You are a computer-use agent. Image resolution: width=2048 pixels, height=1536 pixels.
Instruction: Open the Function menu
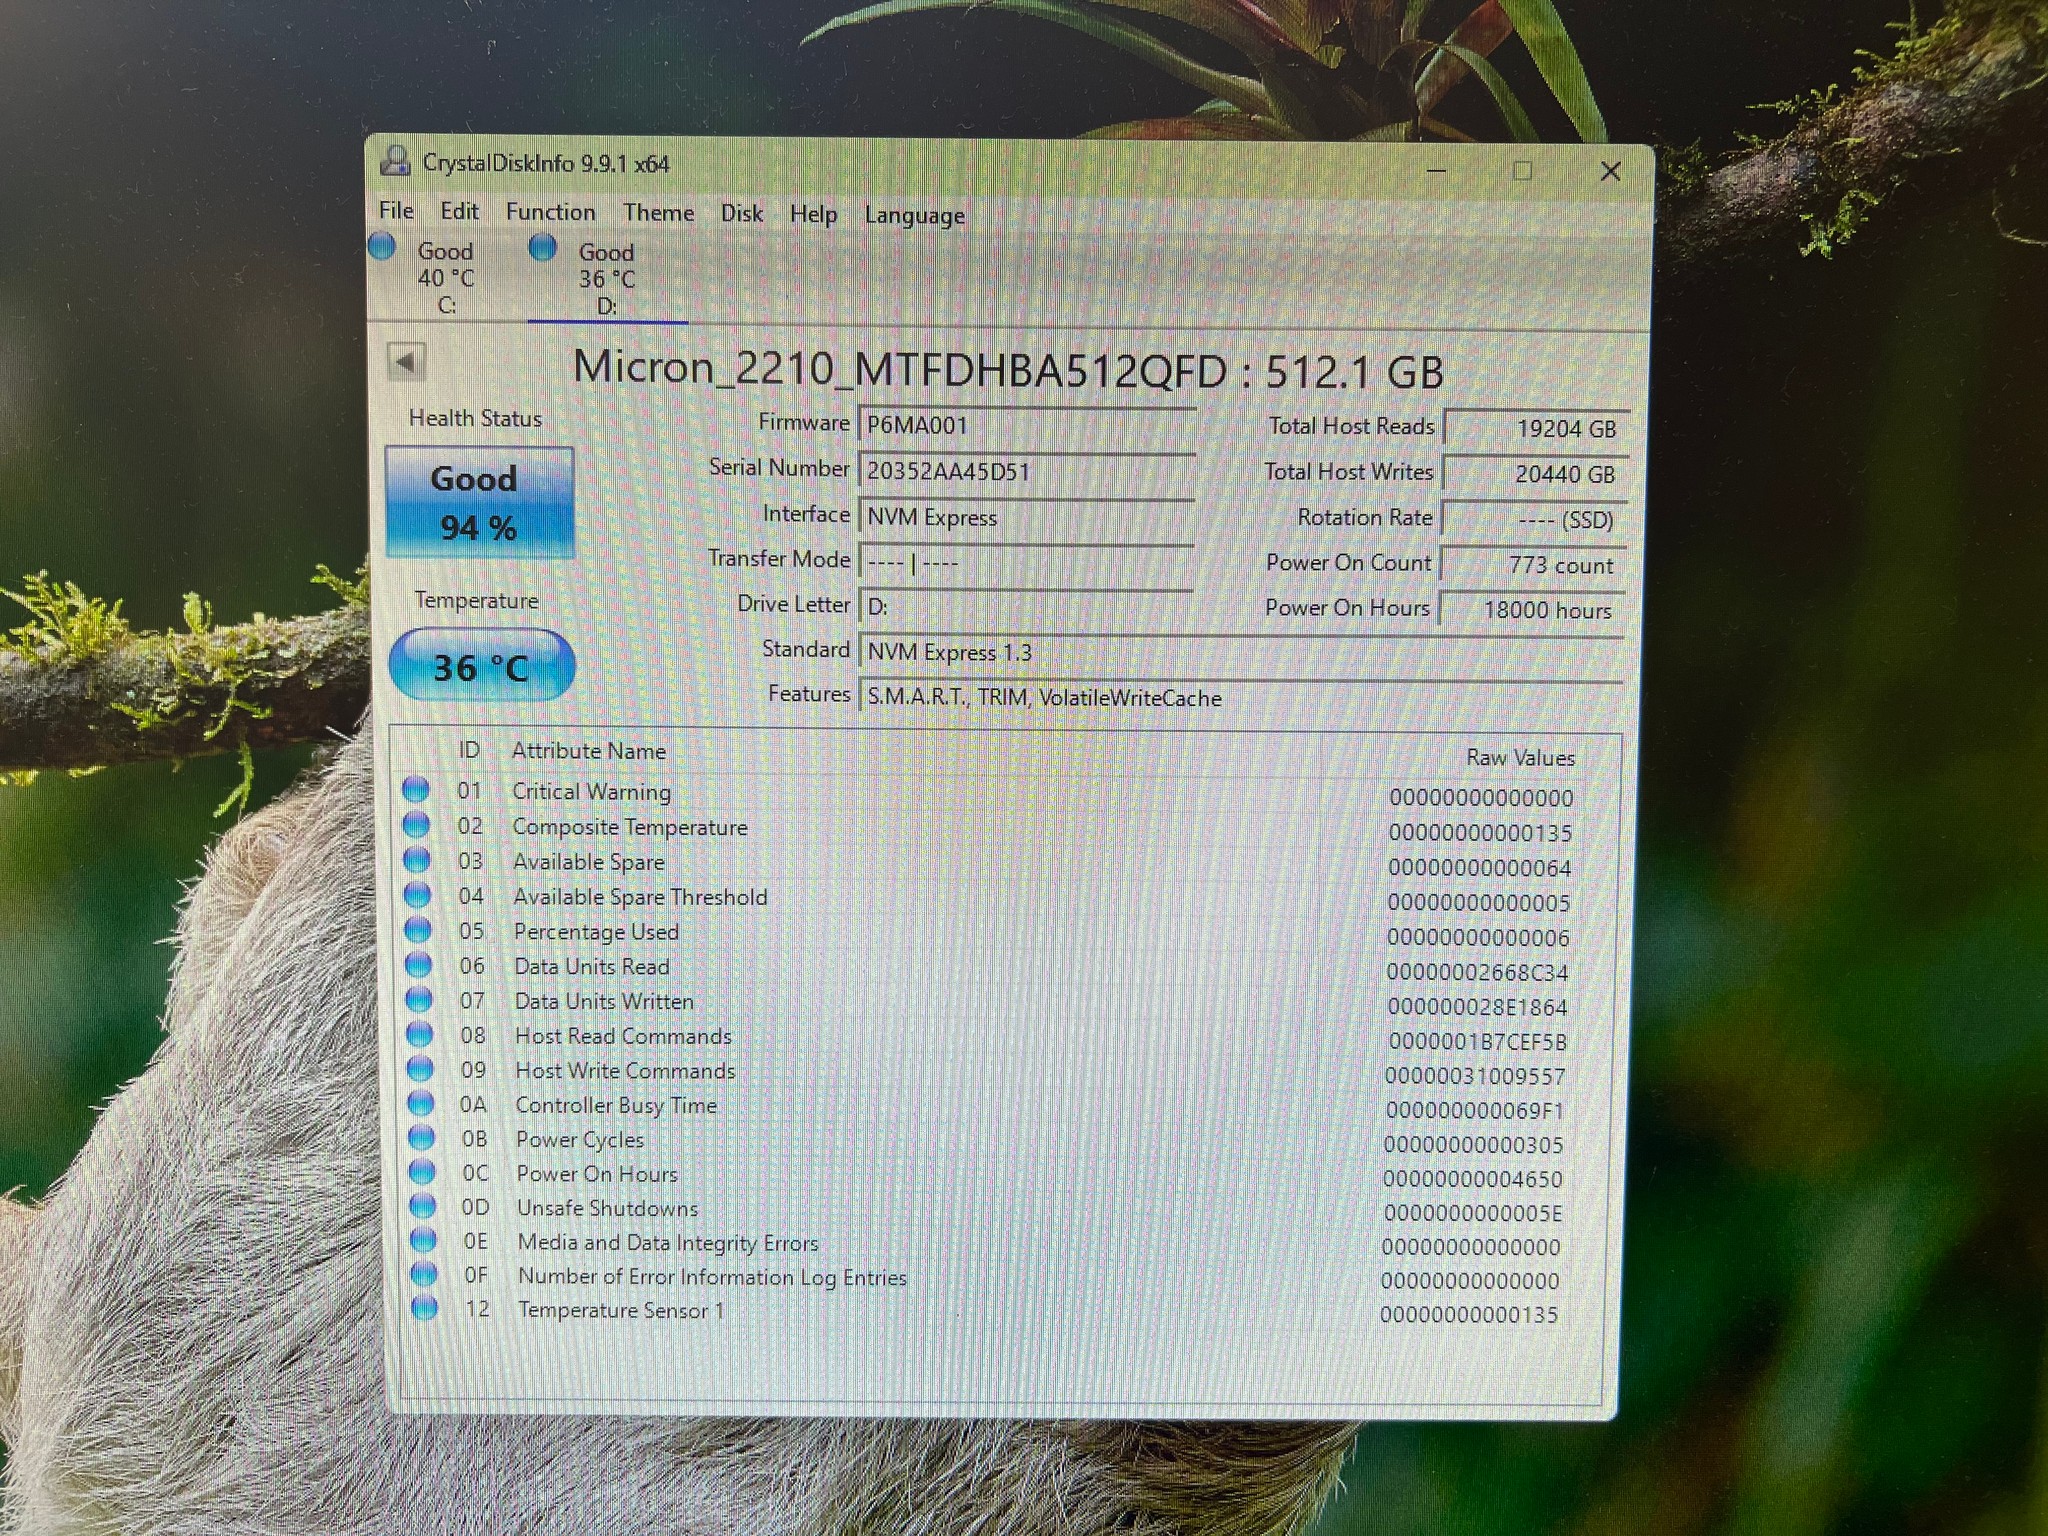[x=550, y=212]
